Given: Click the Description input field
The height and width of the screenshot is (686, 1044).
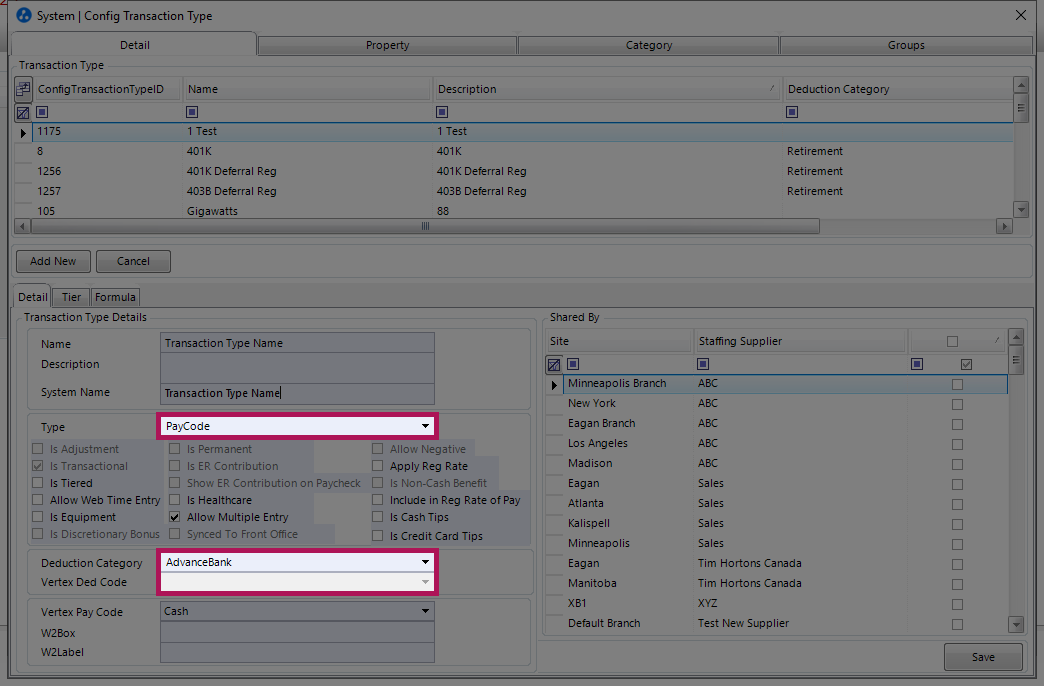Looking at the screenshot, I should pos(297,368).
